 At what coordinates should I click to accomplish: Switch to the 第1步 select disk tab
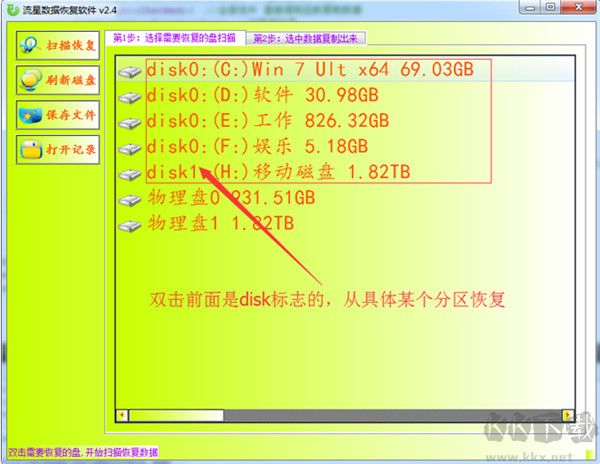(x=174, y=38)
